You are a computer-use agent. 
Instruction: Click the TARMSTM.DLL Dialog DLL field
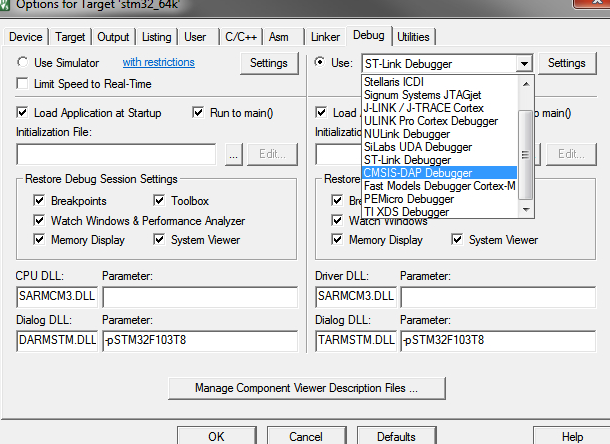pos(356,340)
